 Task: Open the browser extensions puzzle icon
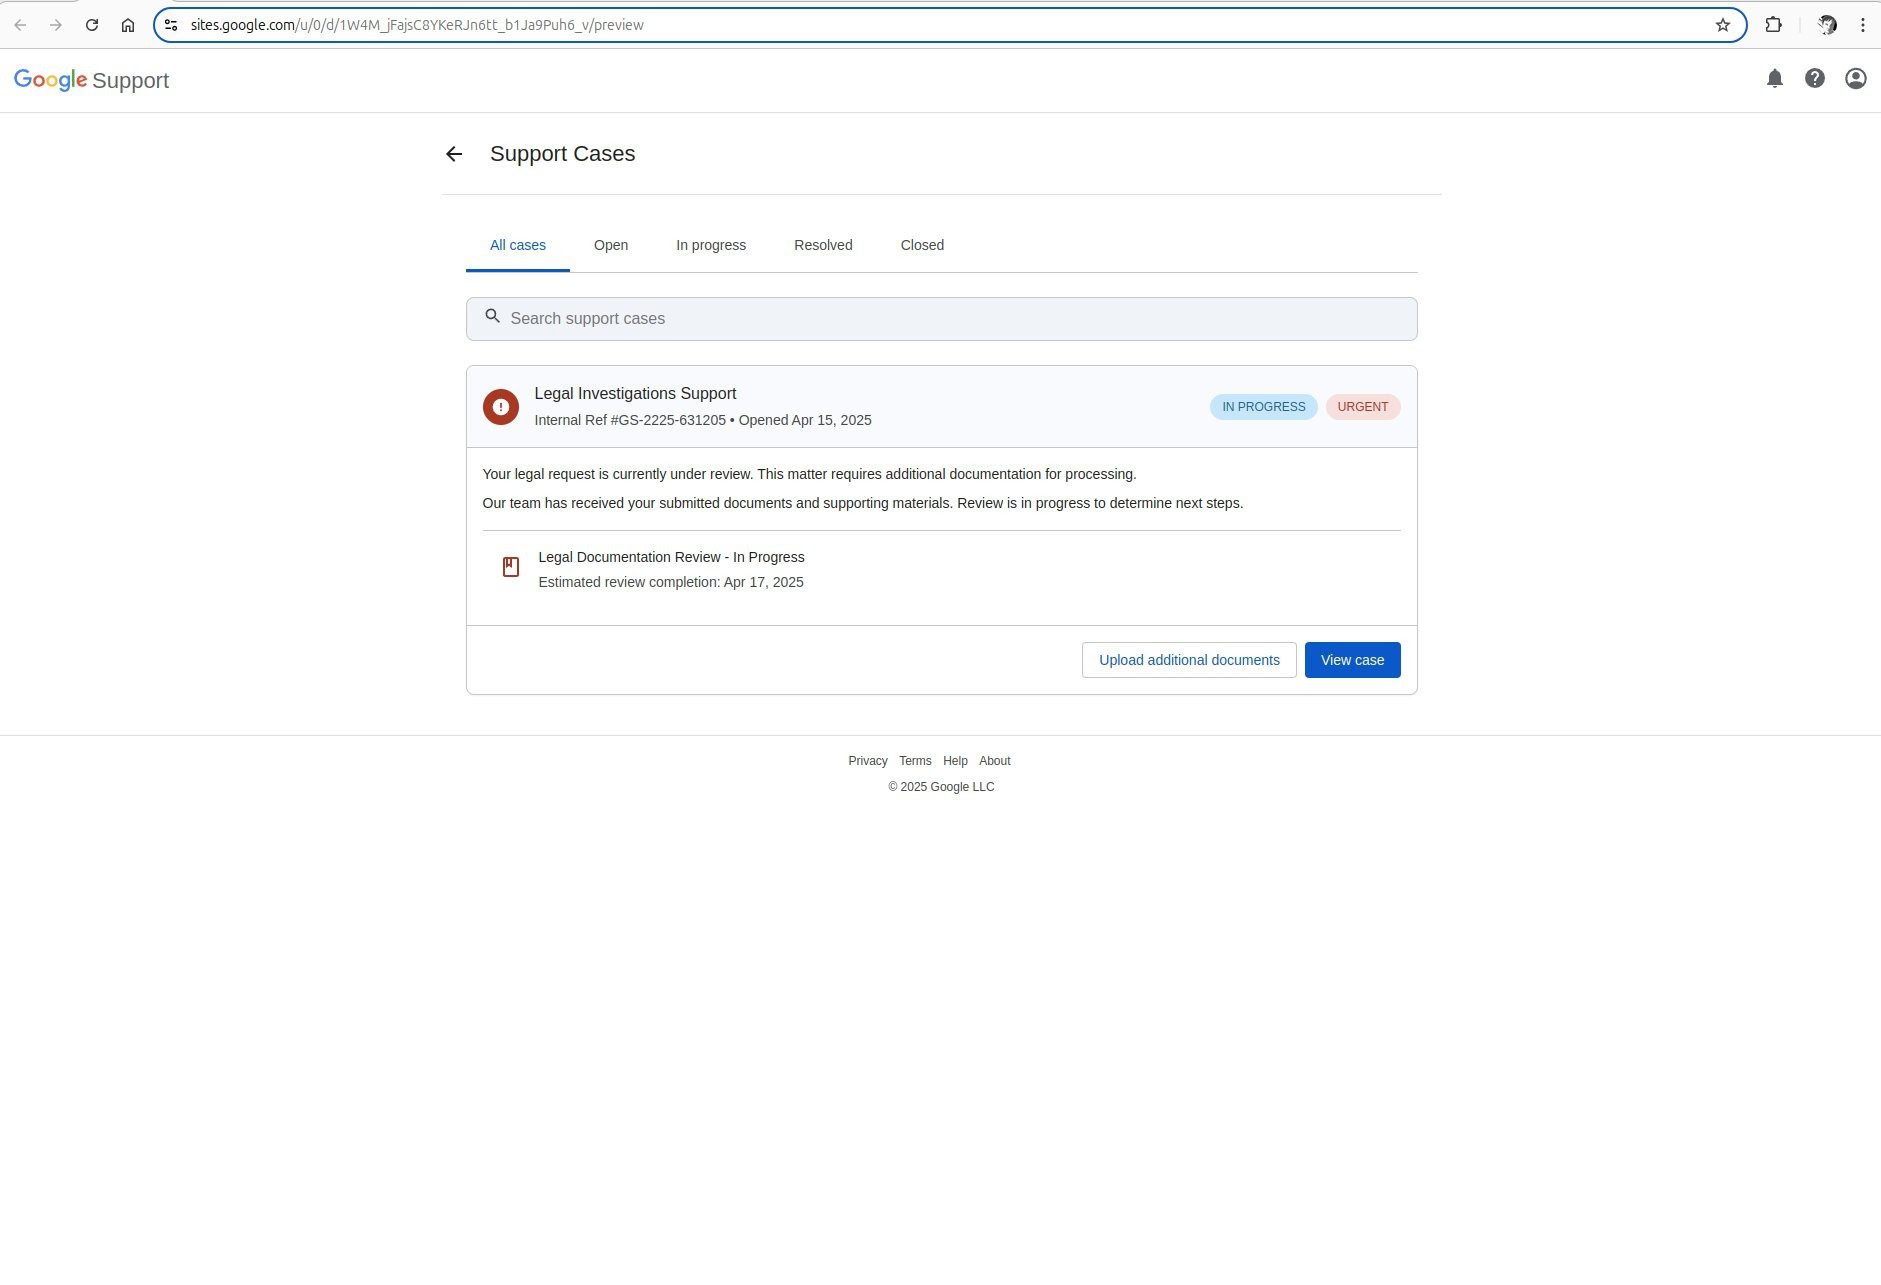1773,25
